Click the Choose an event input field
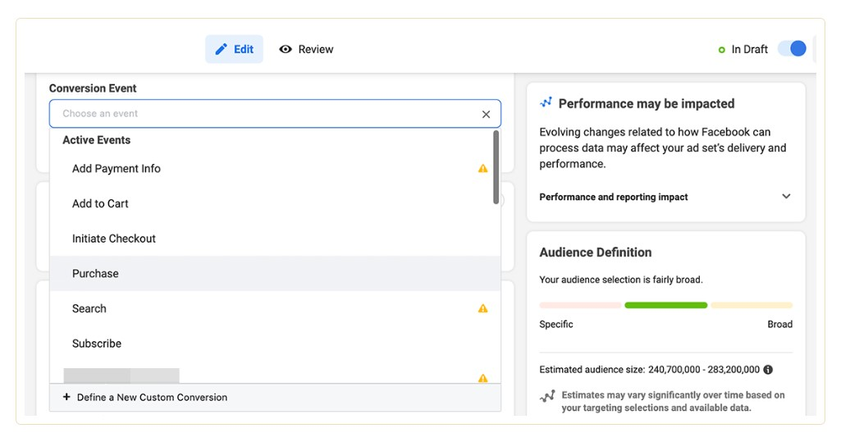 point(265,114)
